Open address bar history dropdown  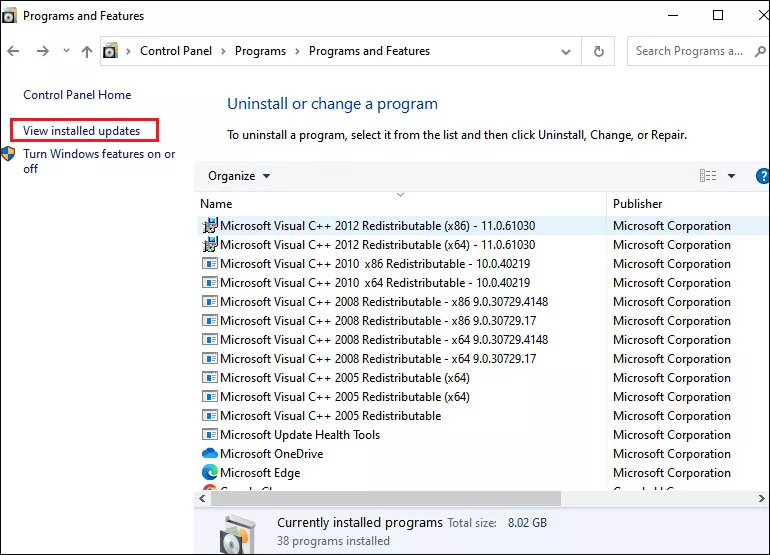566,52
